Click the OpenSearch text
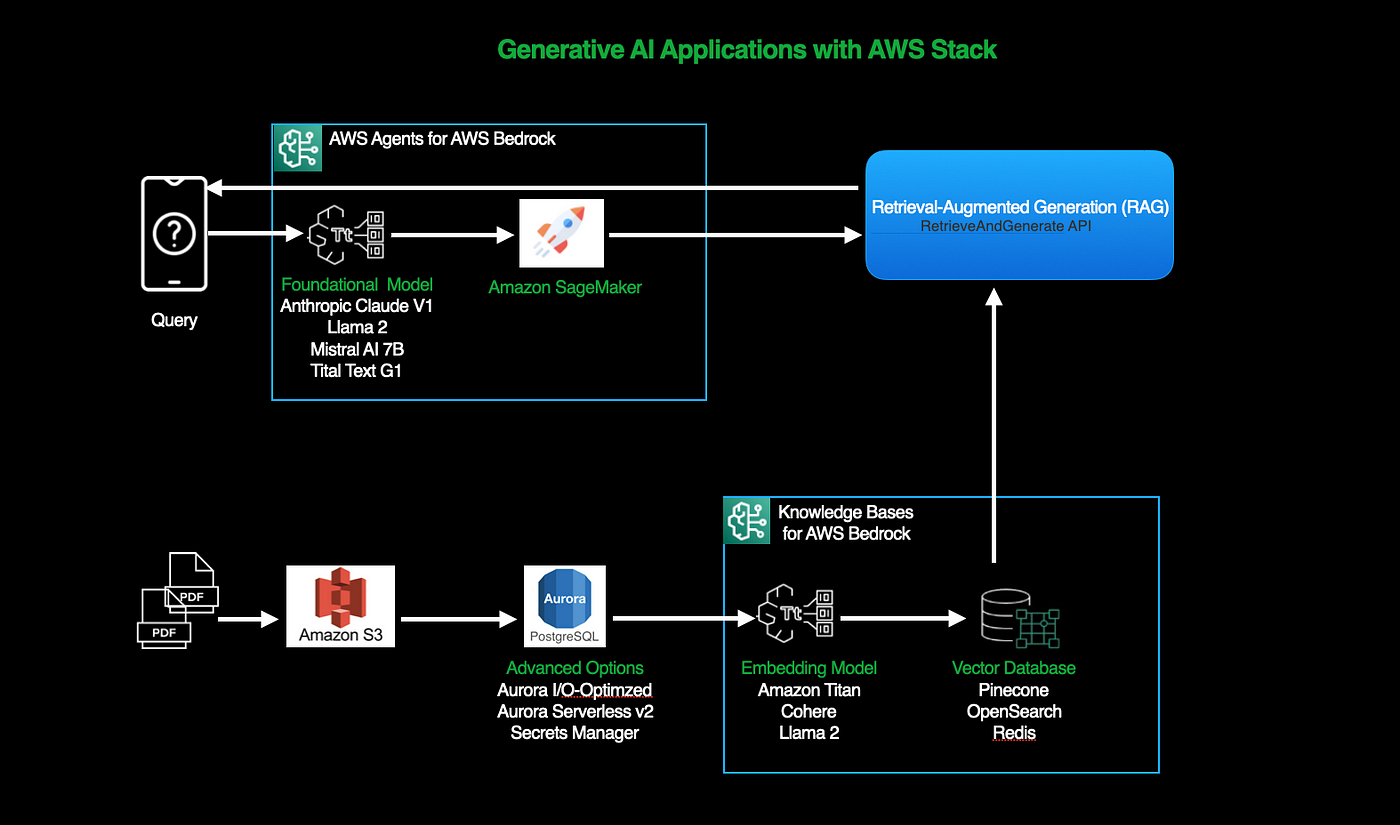 (1014, 711)
